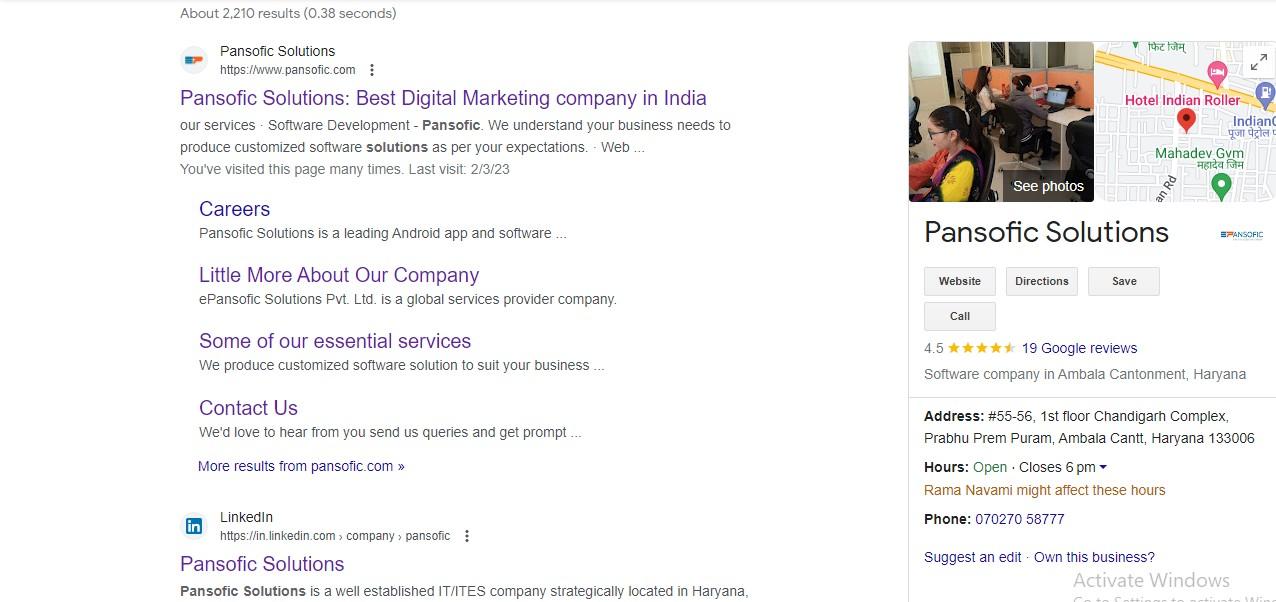Click the phone number 070270 58777
The height and width of the screenshot is (602, 1276).
(x=1019, y=519)
